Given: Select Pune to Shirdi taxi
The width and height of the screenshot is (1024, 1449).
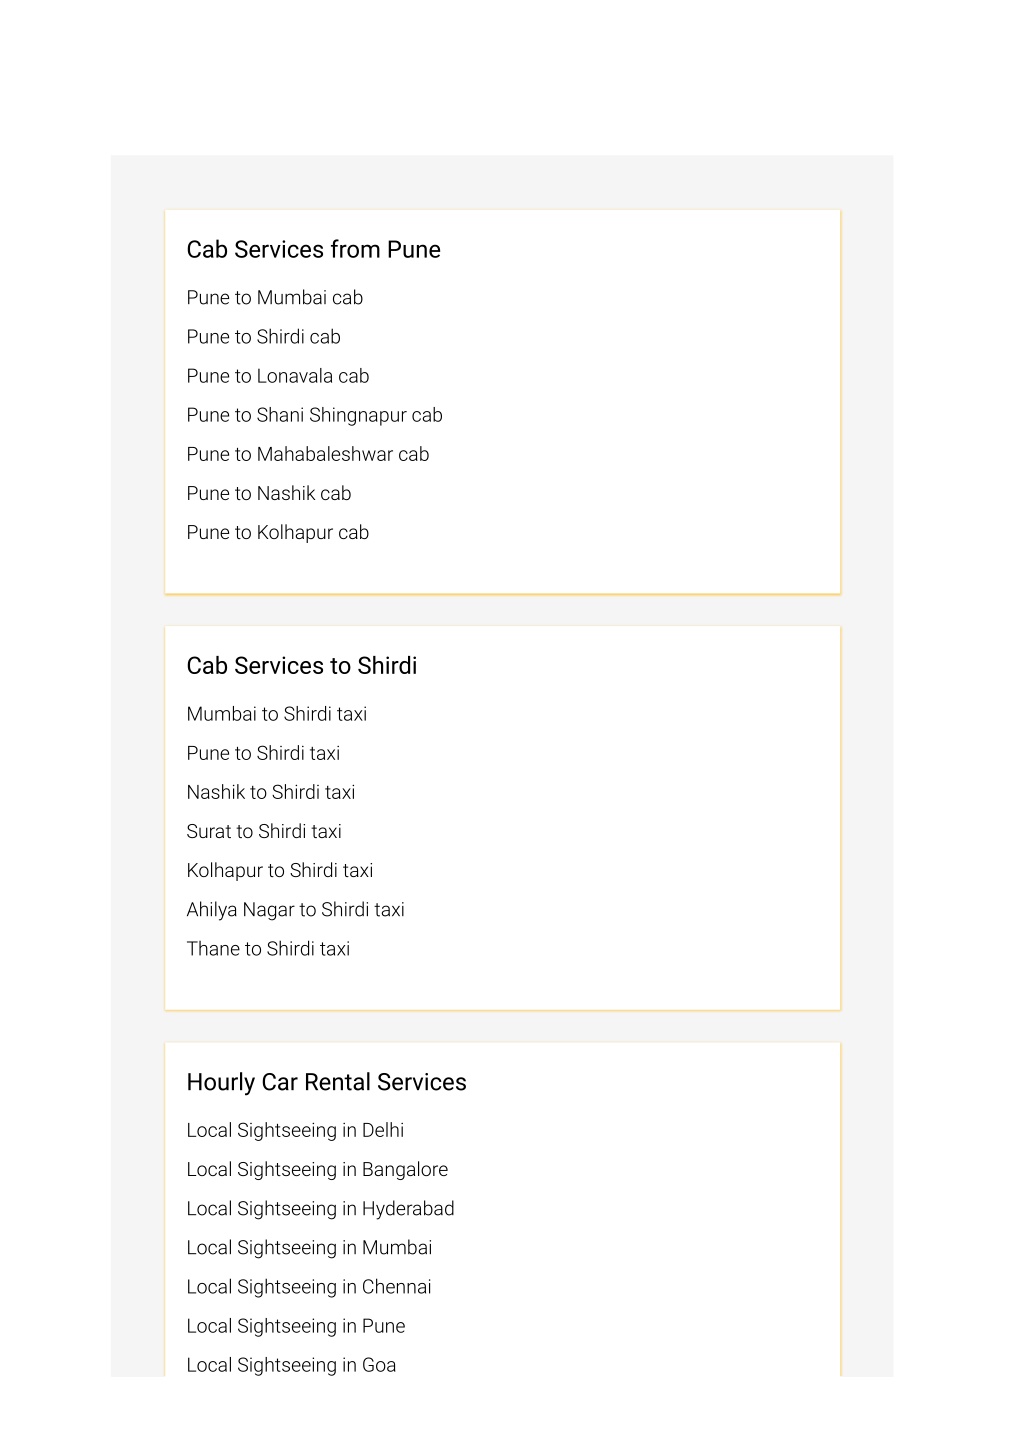Looking at the screenshot, I should click(x=263, y=753).
